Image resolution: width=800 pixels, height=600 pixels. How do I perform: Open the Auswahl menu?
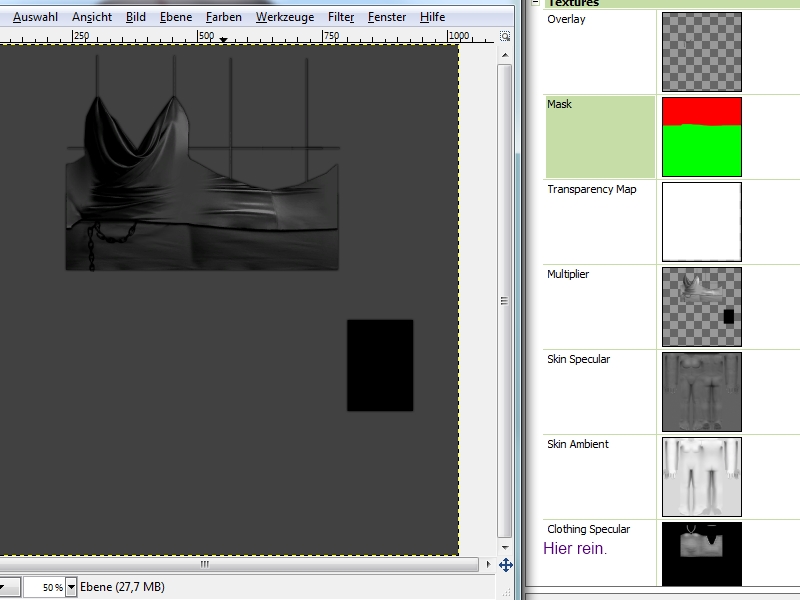[33, 17]
